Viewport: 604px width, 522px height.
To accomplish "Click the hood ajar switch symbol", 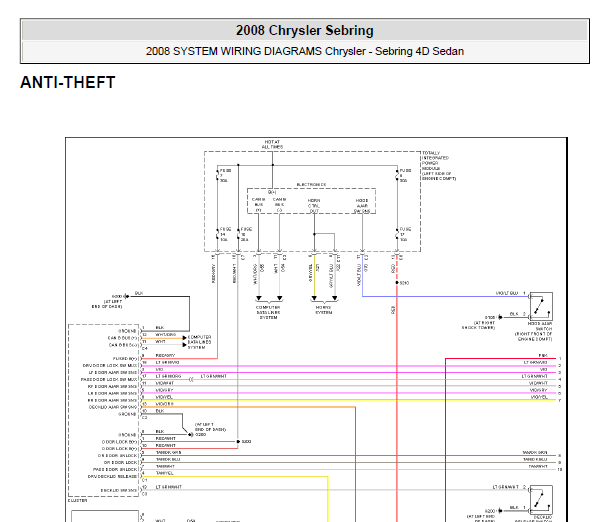I will (x=541, y=306).
